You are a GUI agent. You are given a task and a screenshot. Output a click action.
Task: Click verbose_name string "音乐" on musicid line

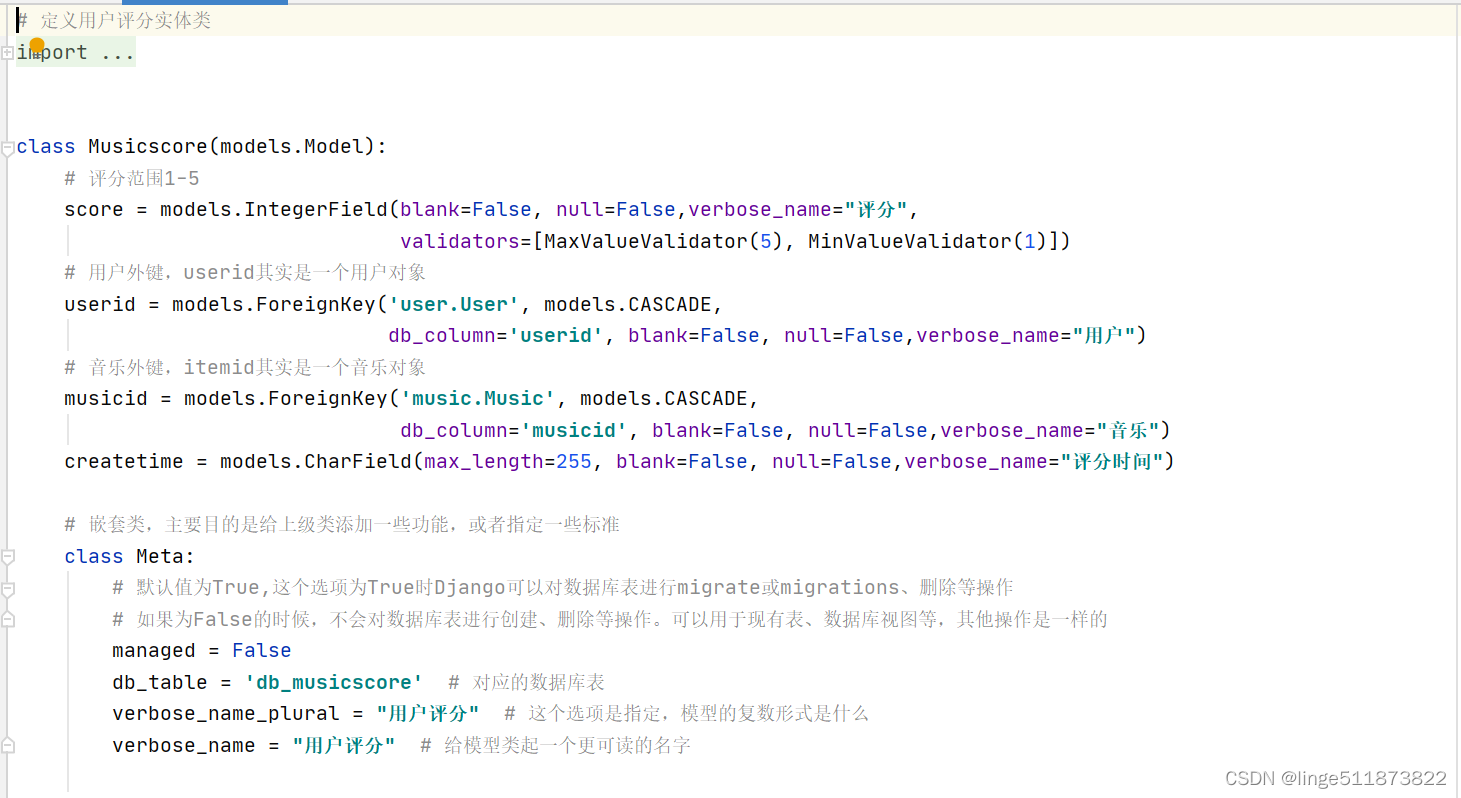pyautogui.click(x=1128, y=431)
